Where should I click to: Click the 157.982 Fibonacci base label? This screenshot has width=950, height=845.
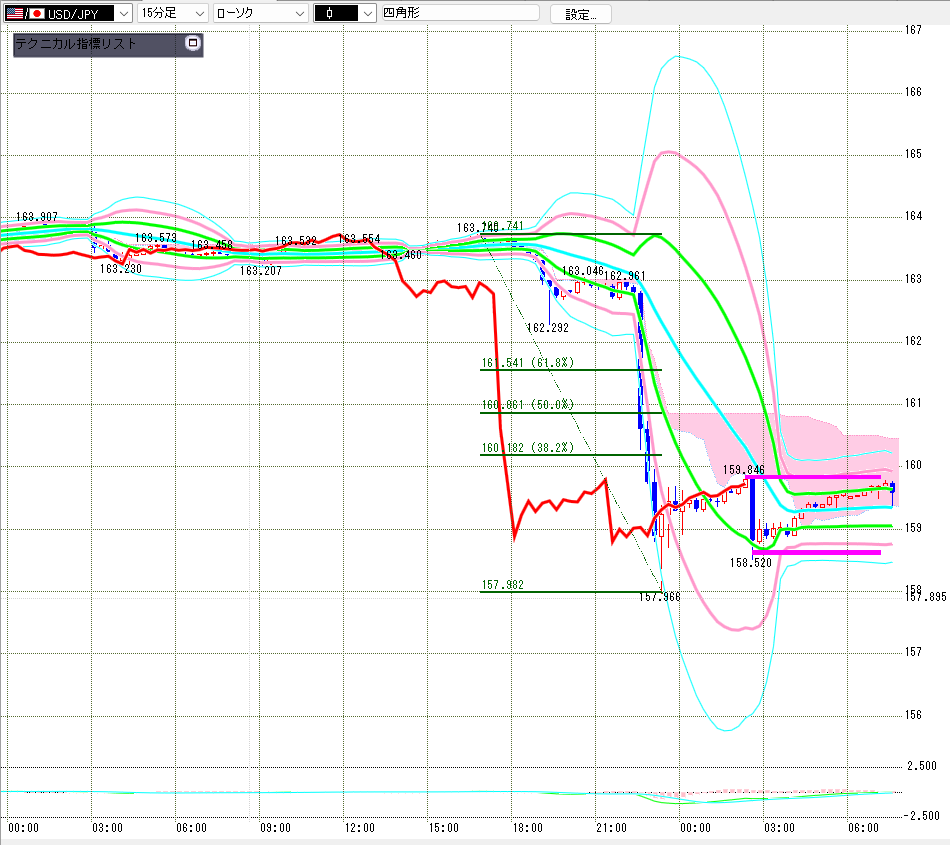(x=502, y=585)
